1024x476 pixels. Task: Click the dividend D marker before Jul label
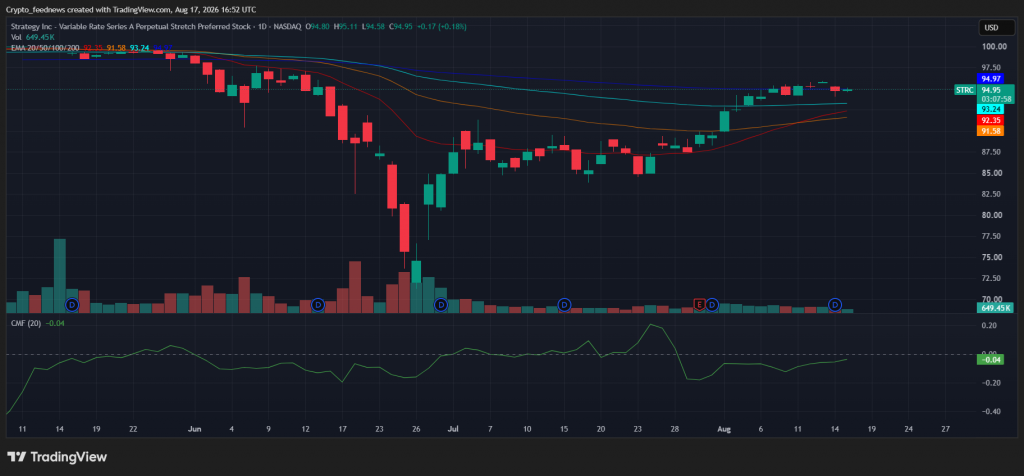tap(441, 304)
